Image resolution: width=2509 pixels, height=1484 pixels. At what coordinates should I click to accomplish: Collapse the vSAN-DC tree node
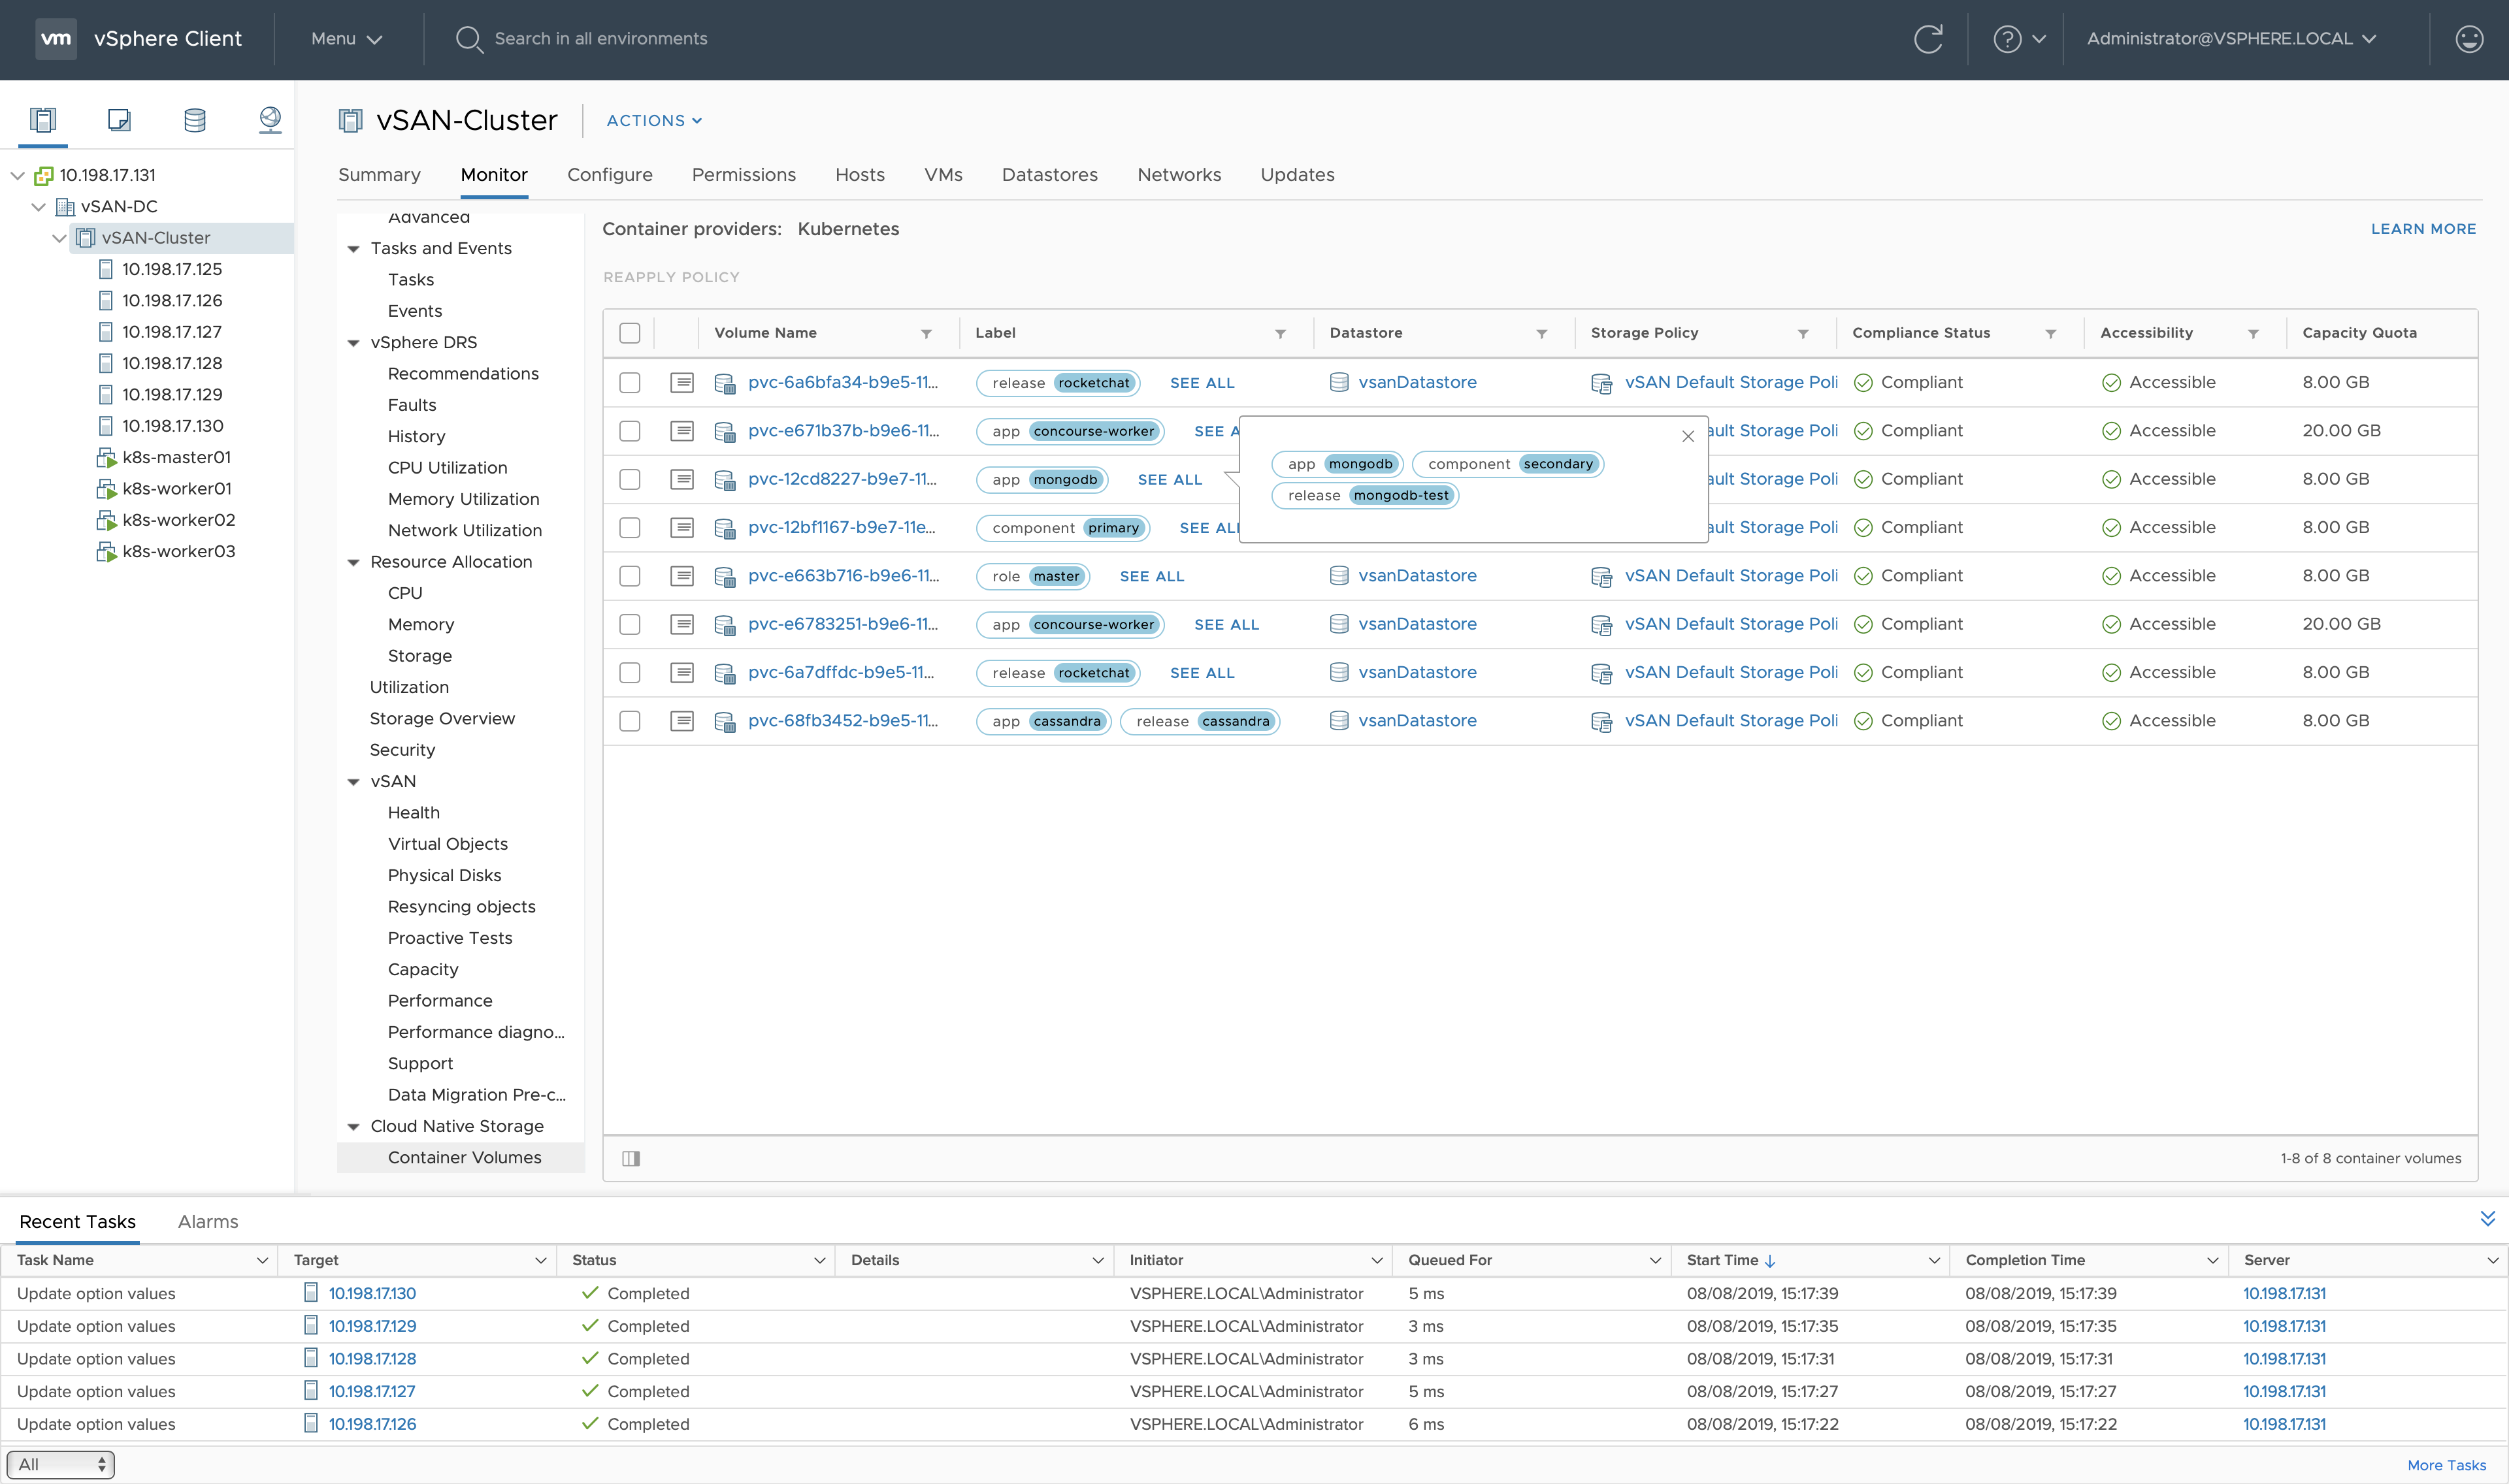pos(38,207)
